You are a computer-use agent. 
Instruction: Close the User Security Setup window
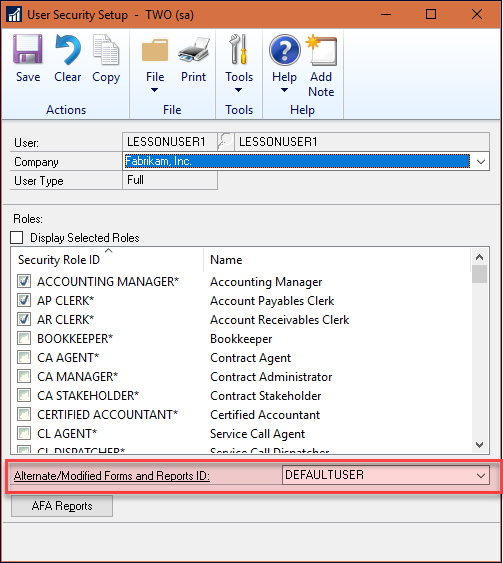click(477, 14)
